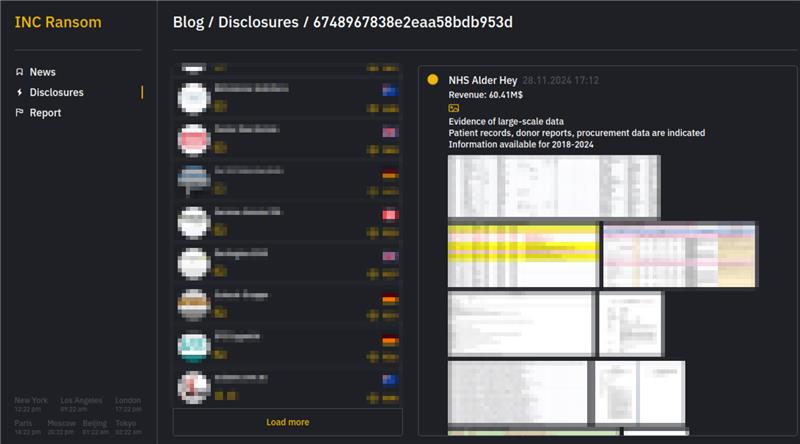Screen dimensions: 800x444
Task: Click the Tokyo clock in the sidebar footer
Action: tap(128, 428)
